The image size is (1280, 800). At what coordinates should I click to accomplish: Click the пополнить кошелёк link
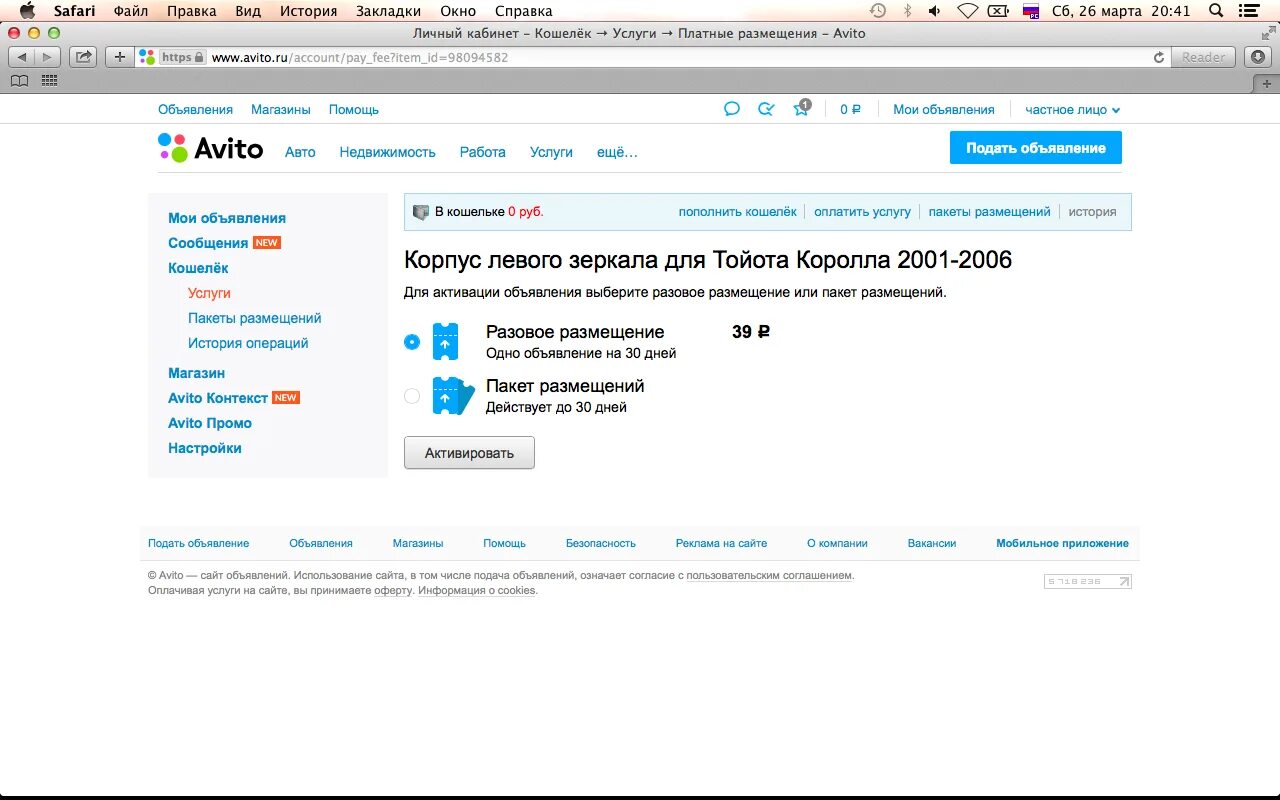click(738, 212)
